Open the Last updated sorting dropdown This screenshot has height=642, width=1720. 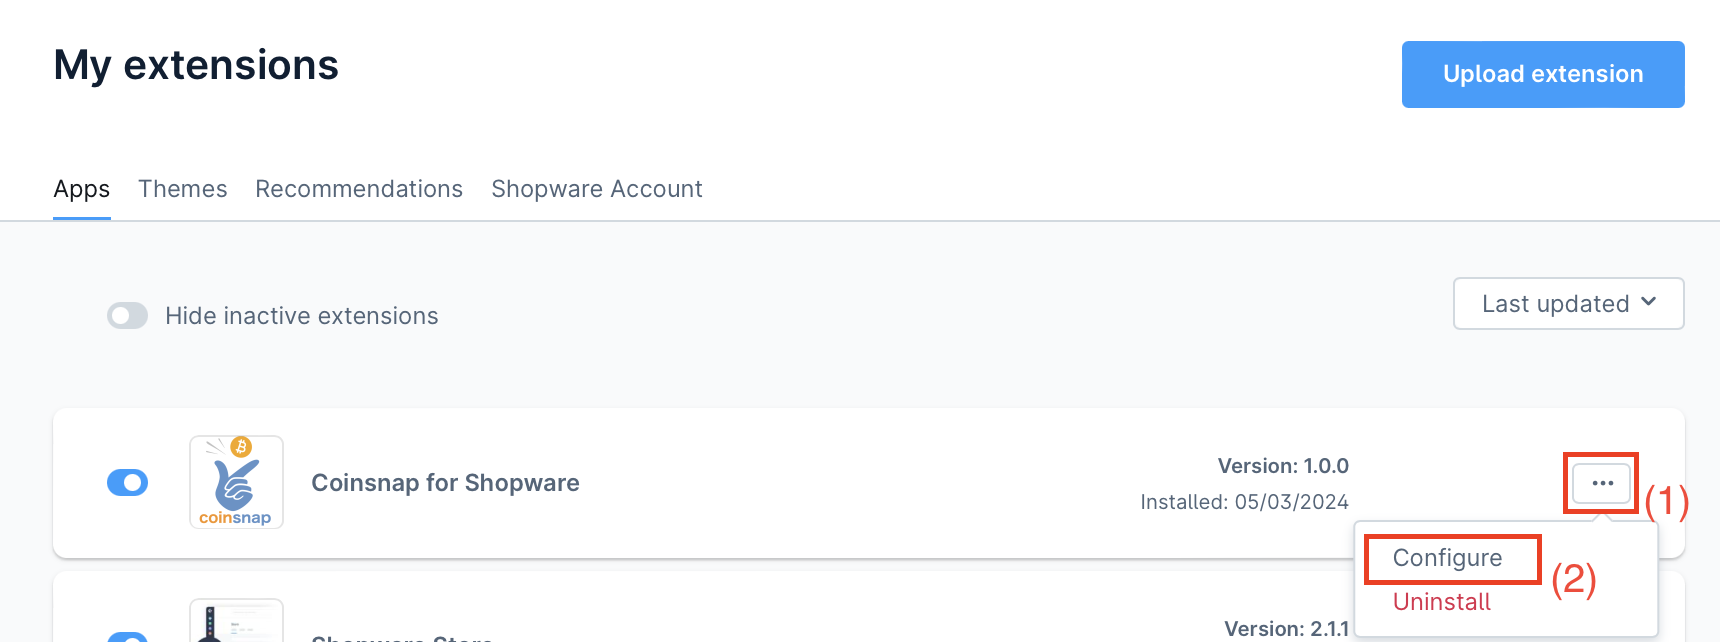click(x=1567, y=304)
